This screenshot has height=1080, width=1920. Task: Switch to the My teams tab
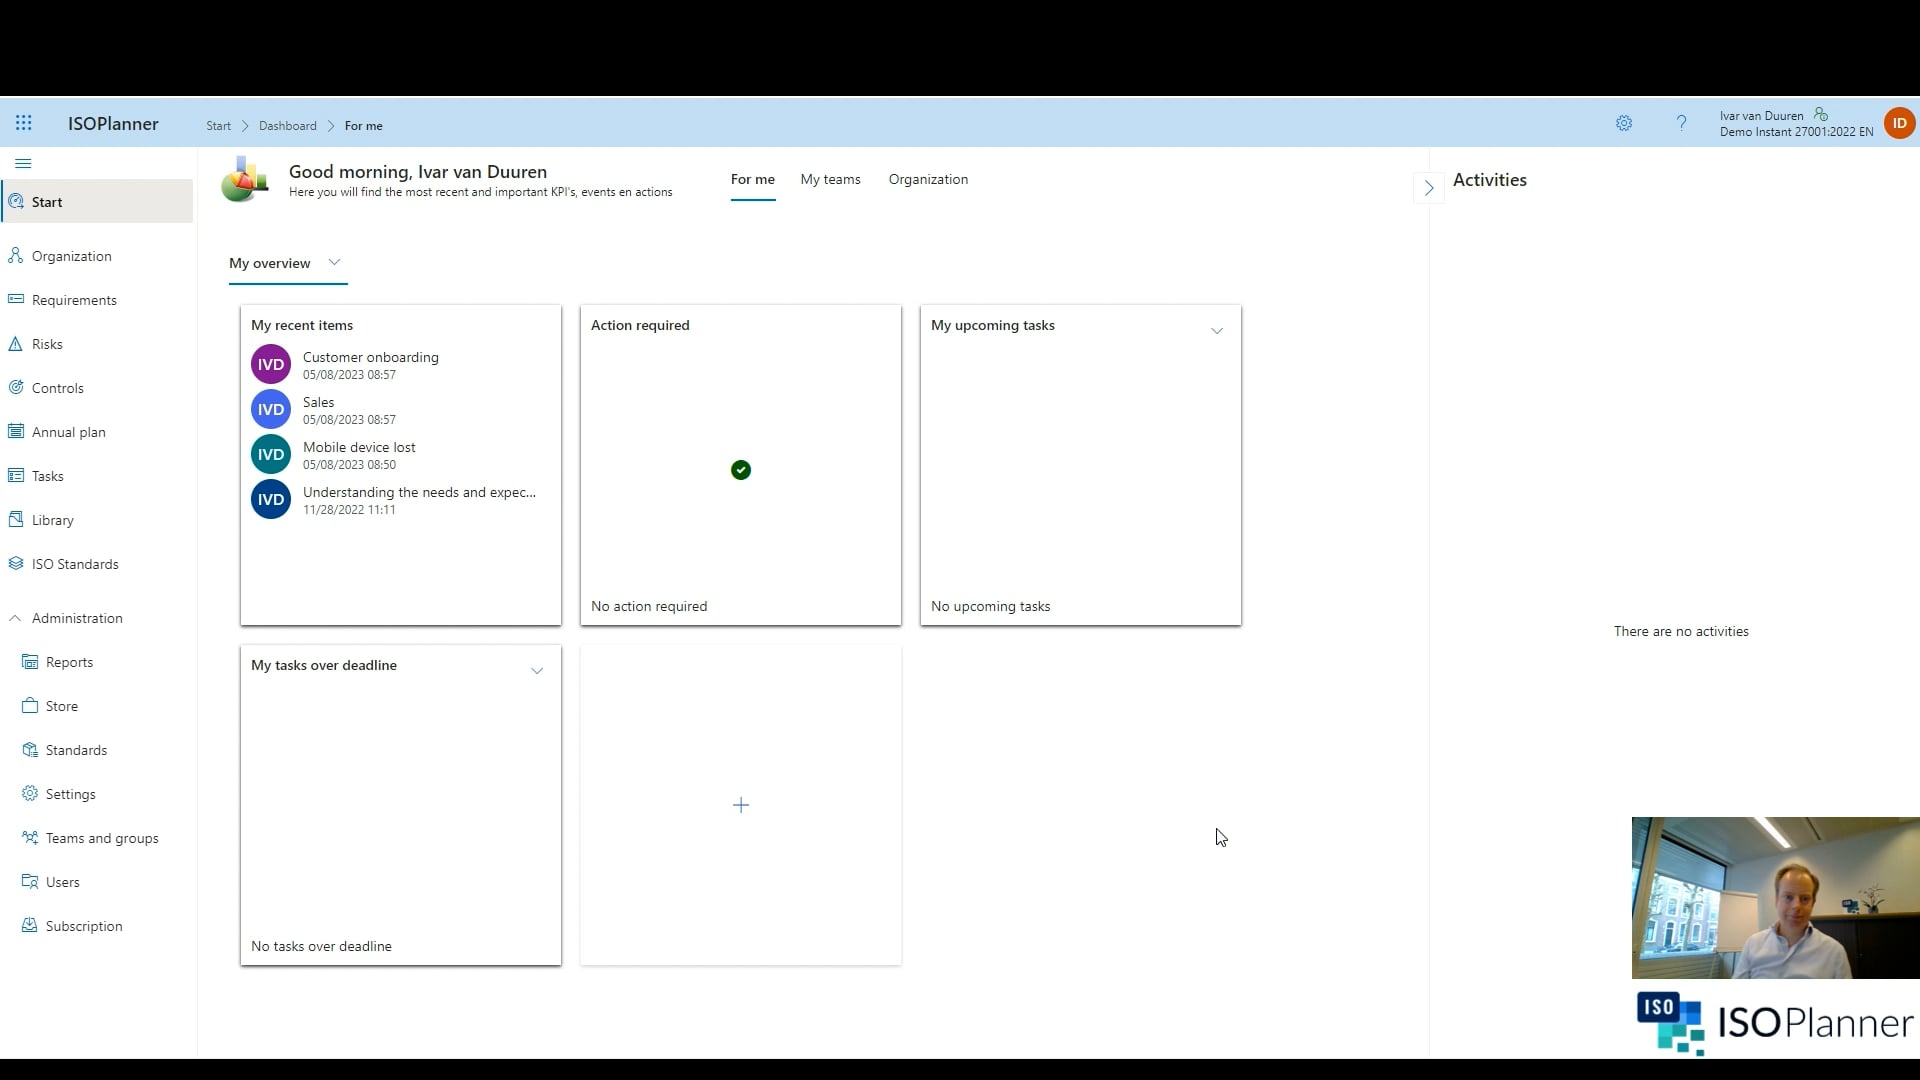pos(830,179)
